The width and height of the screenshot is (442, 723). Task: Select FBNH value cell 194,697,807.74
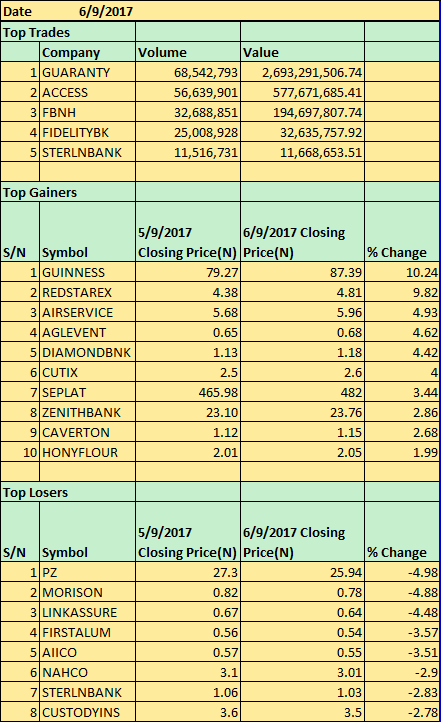click(x=302, y=113)
